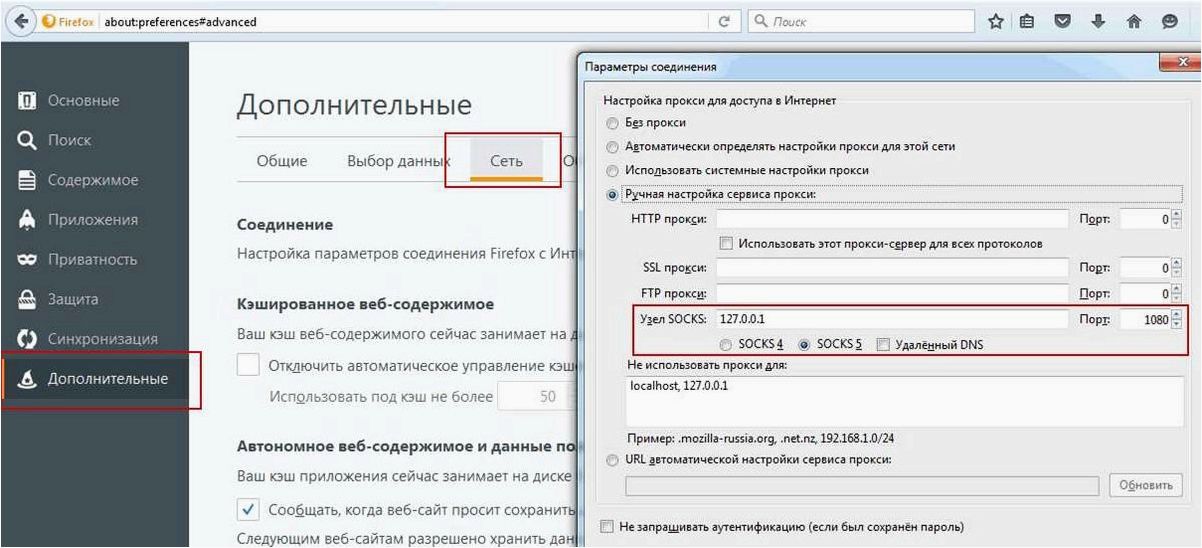
Task: Open the bookmarks list icon
Action: click(x=1027, y=21)
